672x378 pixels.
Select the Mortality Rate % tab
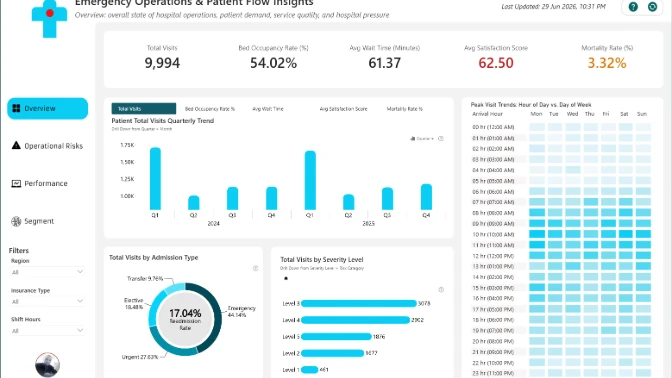405,109
